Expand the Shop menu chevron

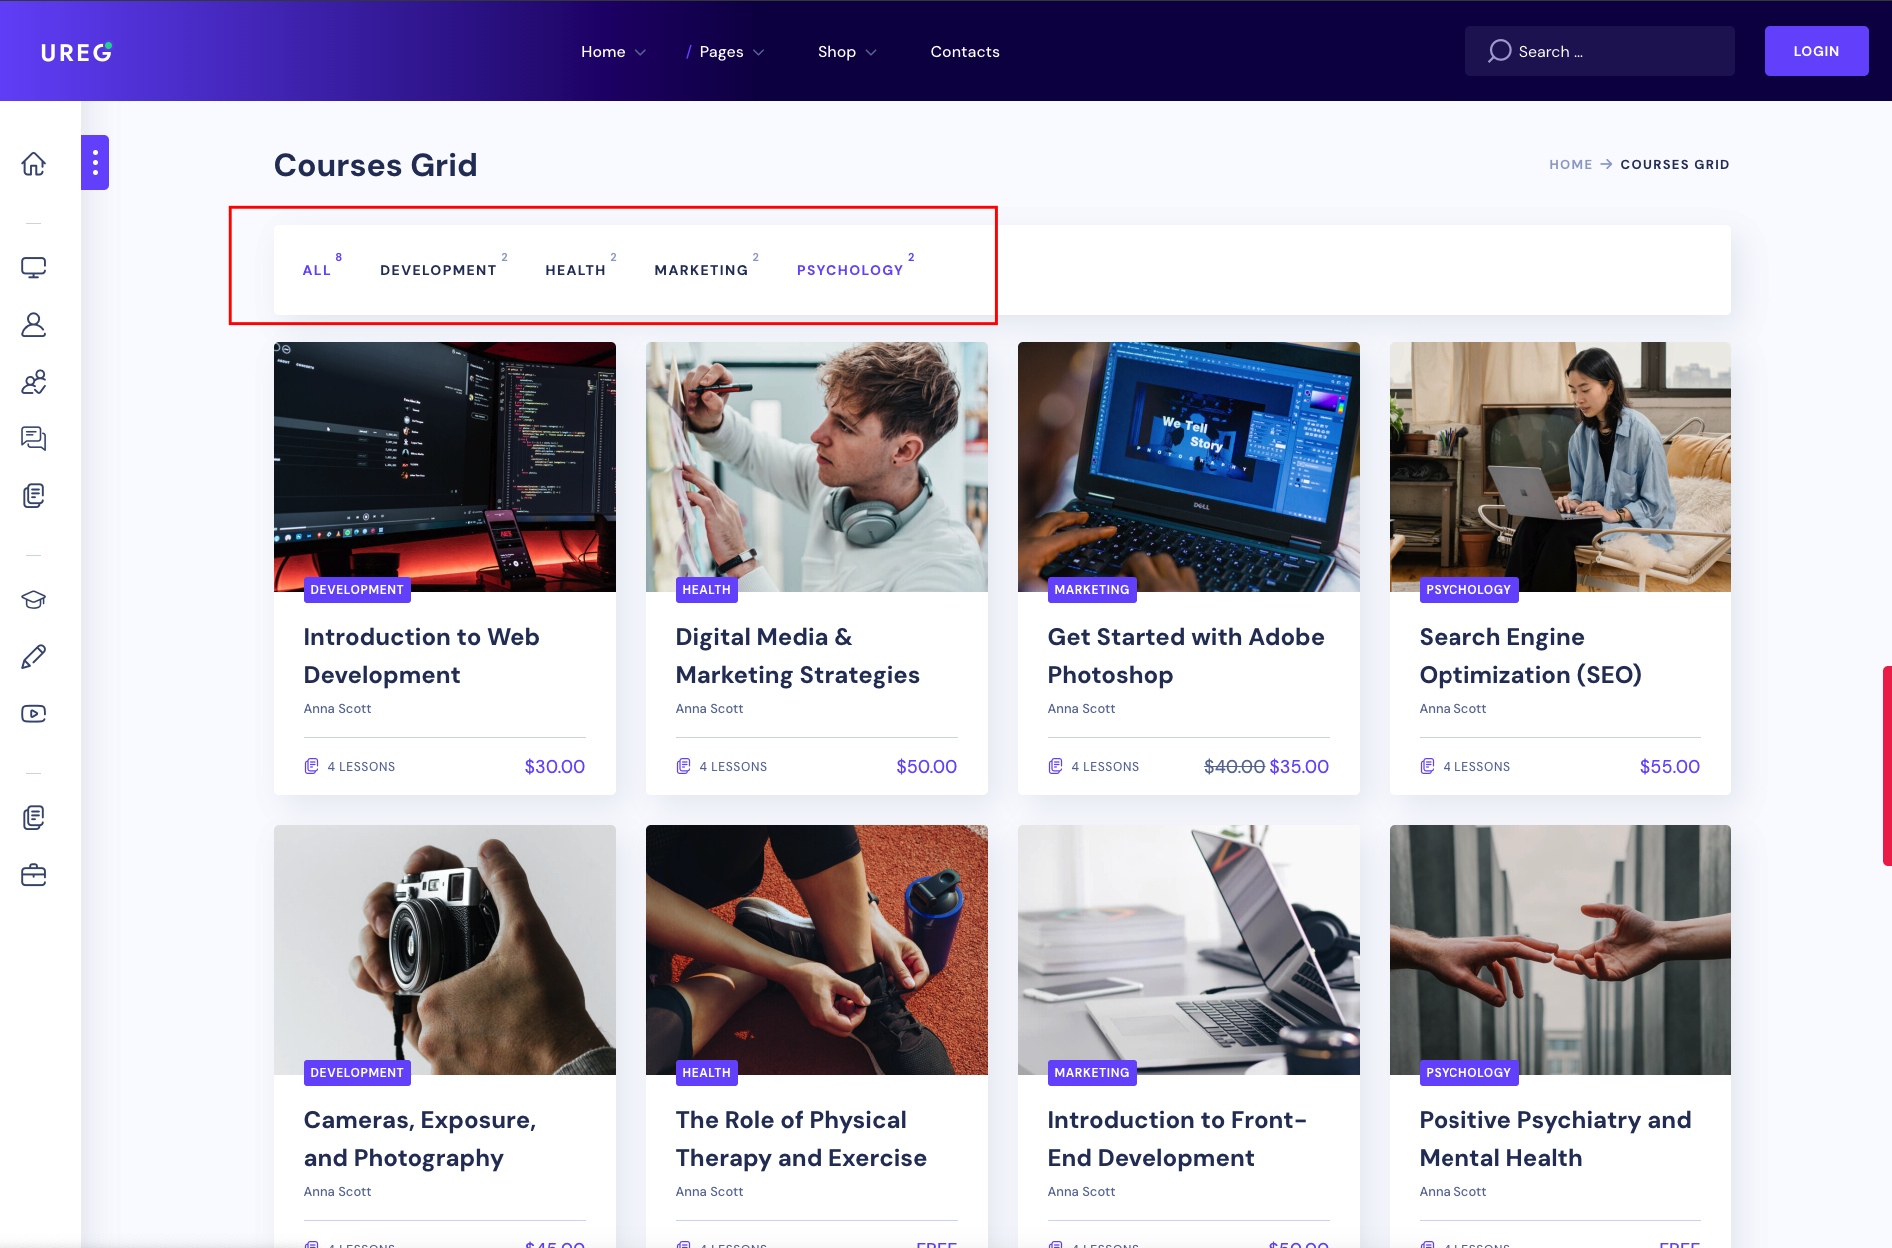coord(871,52)
